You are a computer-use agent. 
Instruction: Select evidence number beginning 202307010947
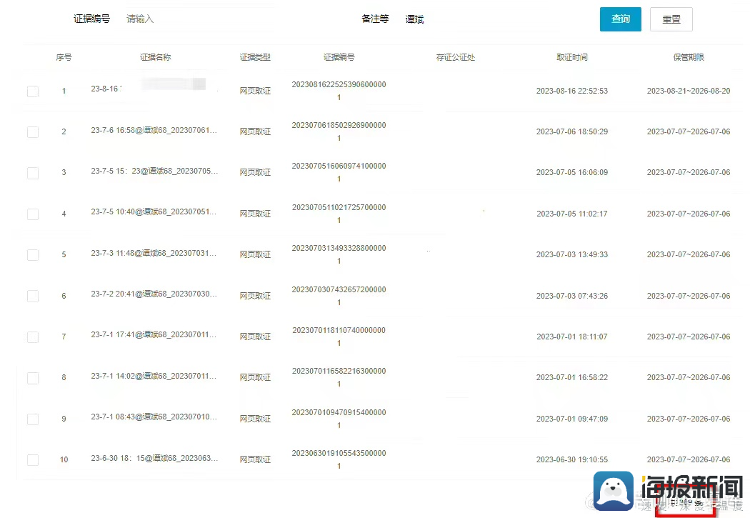tap(339, 419)
